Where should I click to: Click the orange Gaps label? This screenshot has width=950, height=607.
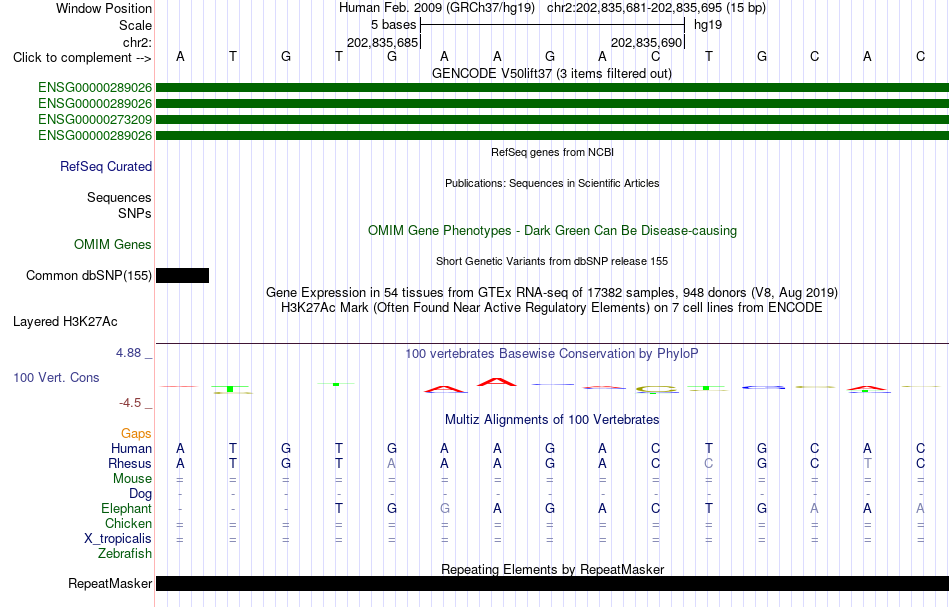tap(136, 433)
